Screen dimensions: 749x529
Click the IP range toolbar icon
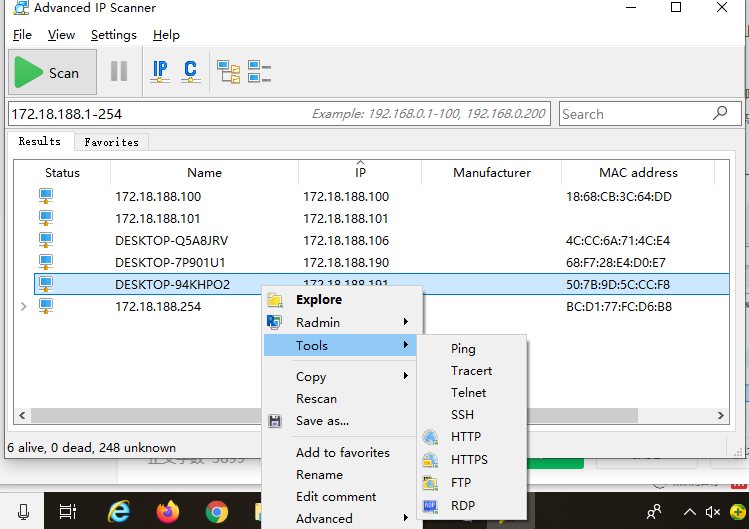point(159,72)
